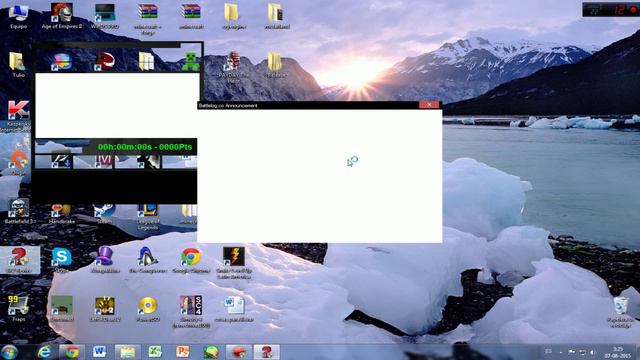Open the green landscape thumbnail shortcut

(x=62, y=308)
